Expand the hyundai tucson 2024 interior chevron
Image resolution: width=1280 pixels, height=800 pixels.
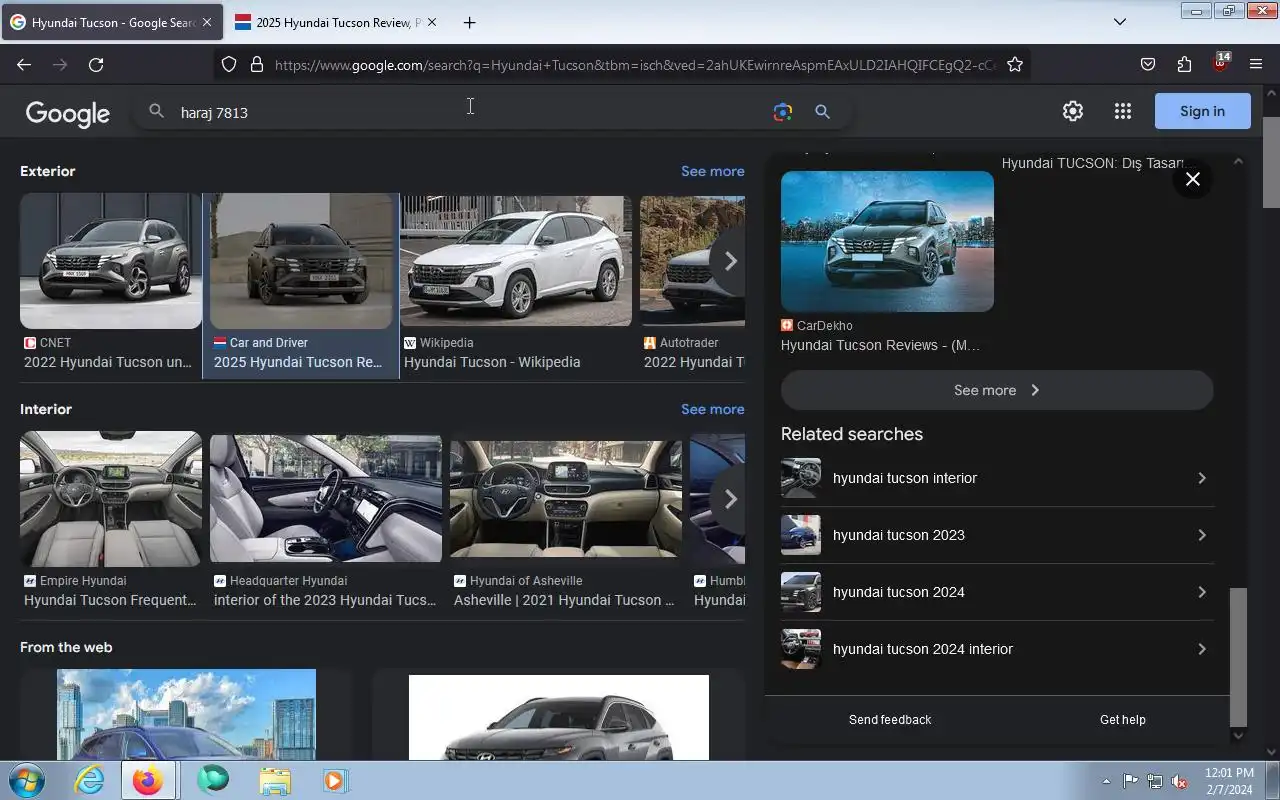(x=1201, y=649)
